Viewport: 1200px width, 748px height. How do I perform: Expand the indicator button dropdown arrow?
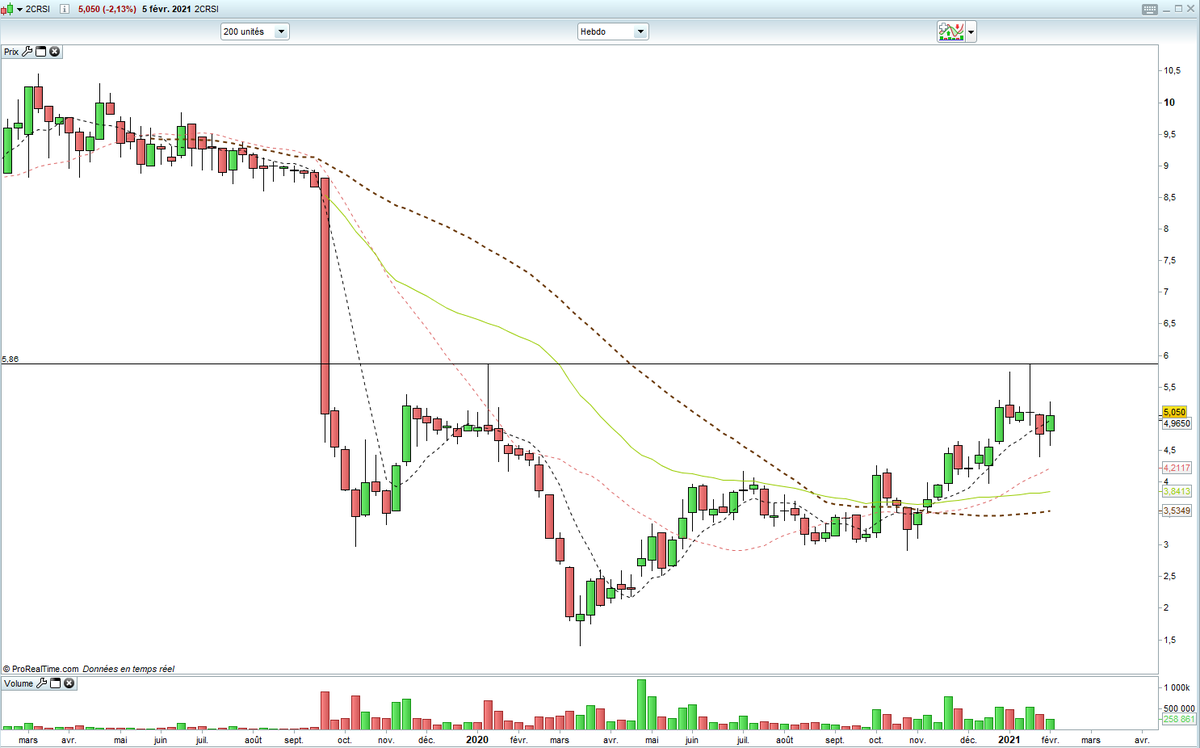click(971, 32)
